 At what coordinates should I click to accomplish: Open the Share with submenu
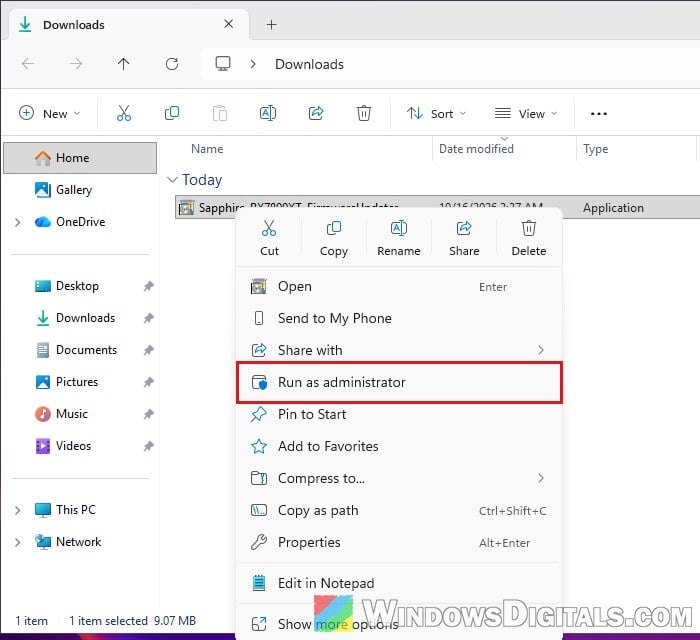click(x=399, y=350)
